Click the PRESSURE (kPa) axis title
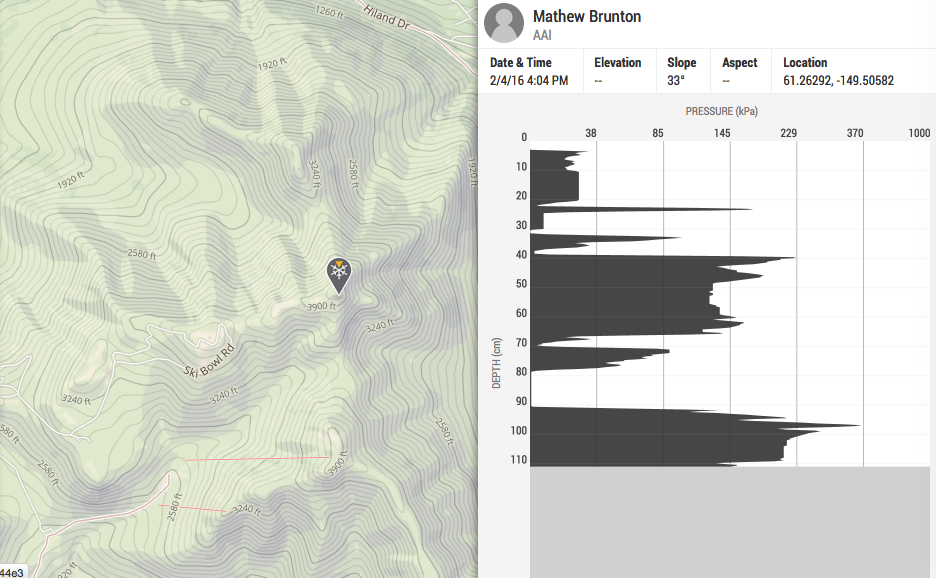Viewport: 936px width, 578px height. pos(722,111)
